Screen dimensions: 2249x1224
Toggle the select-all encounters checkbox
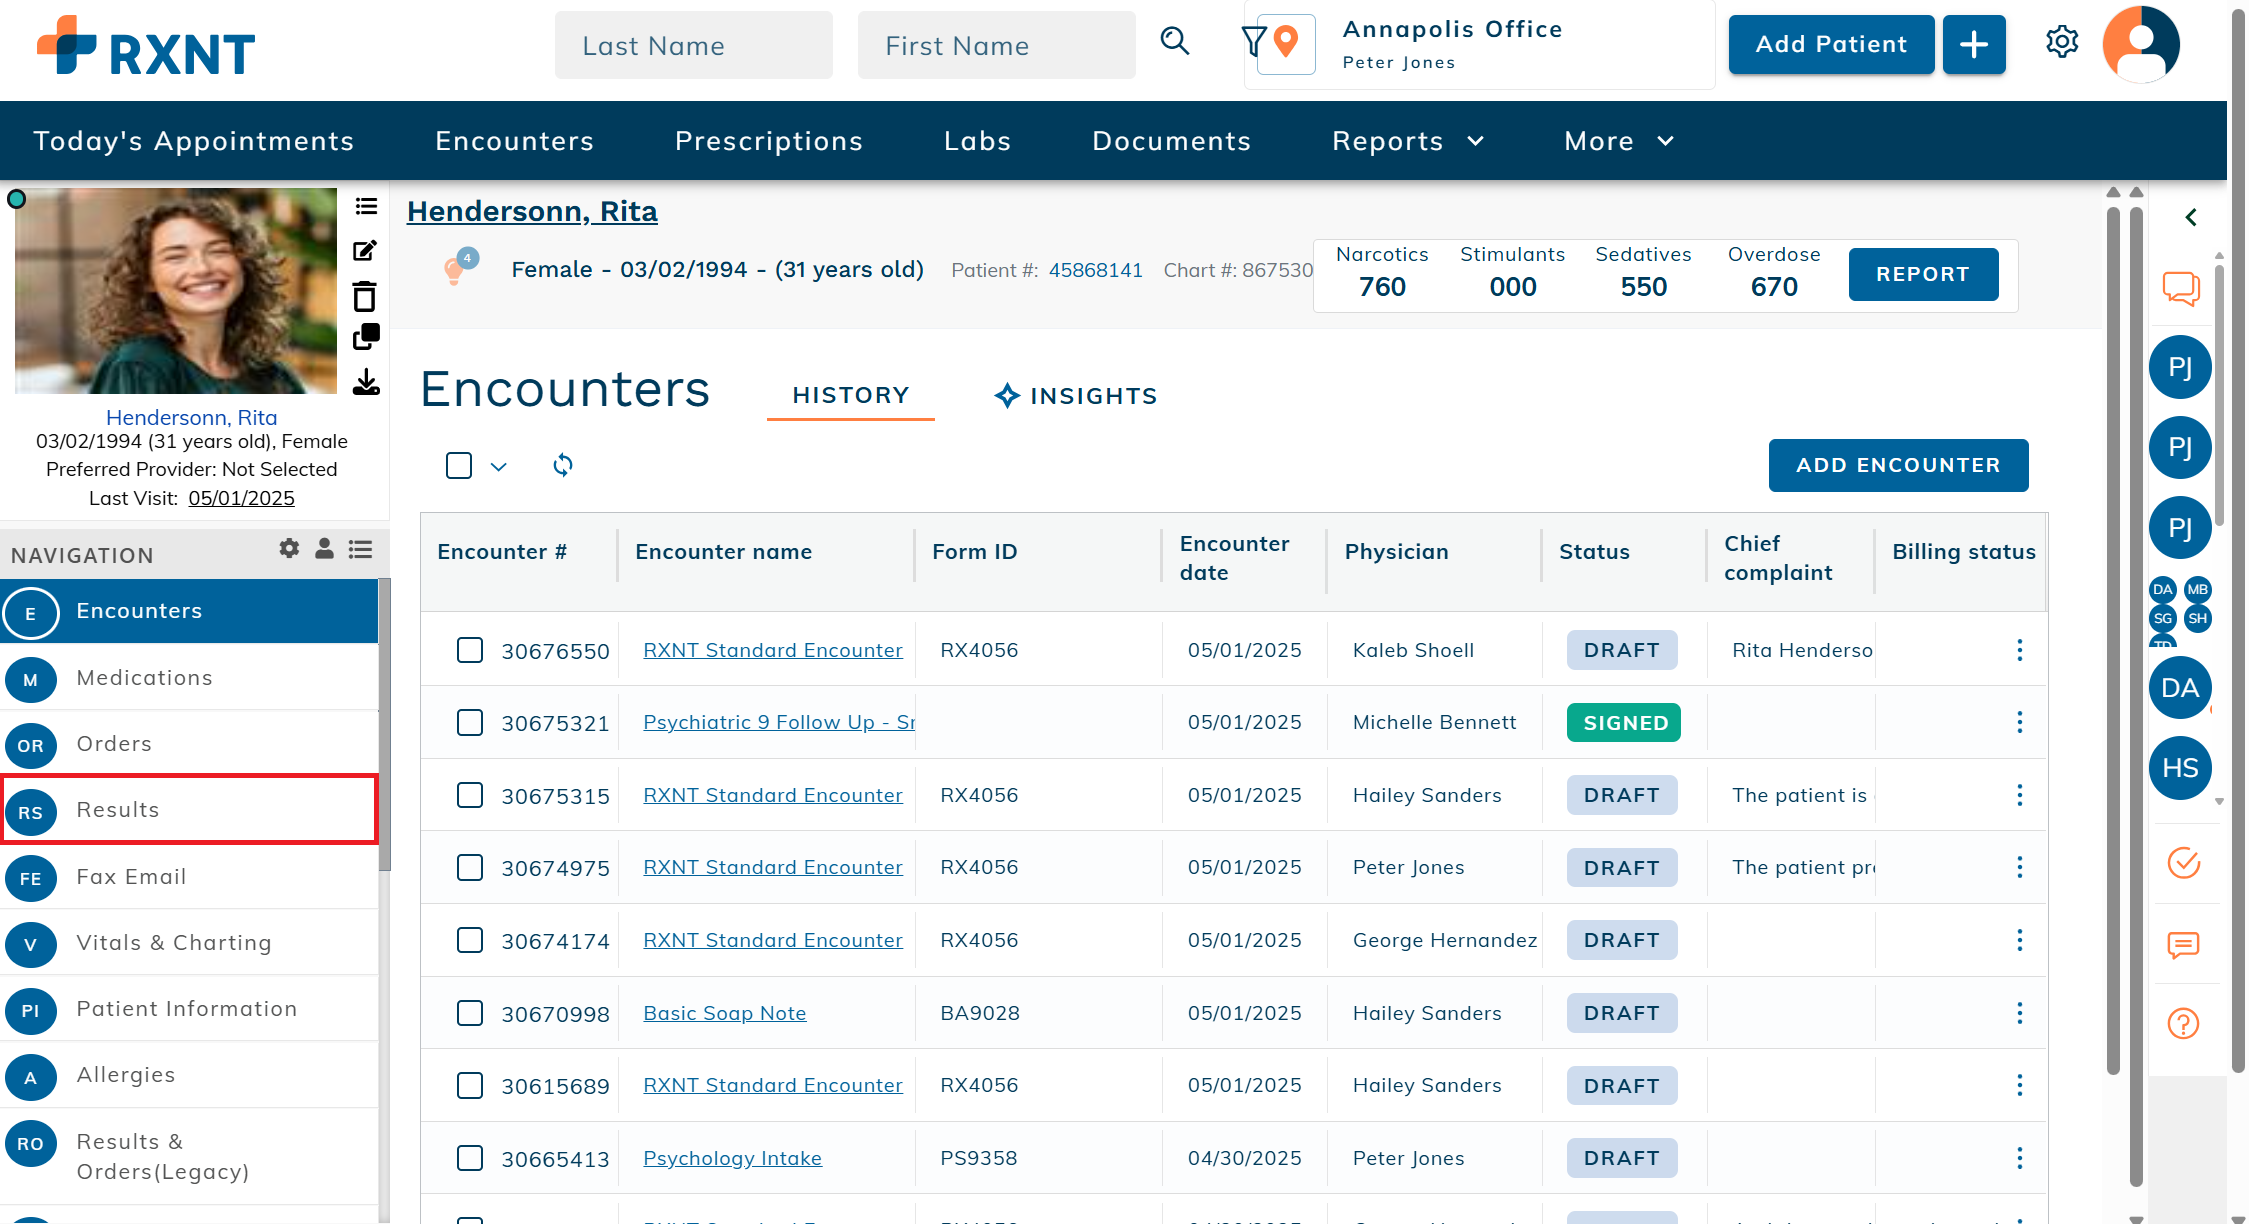click(x=459, y=465)
